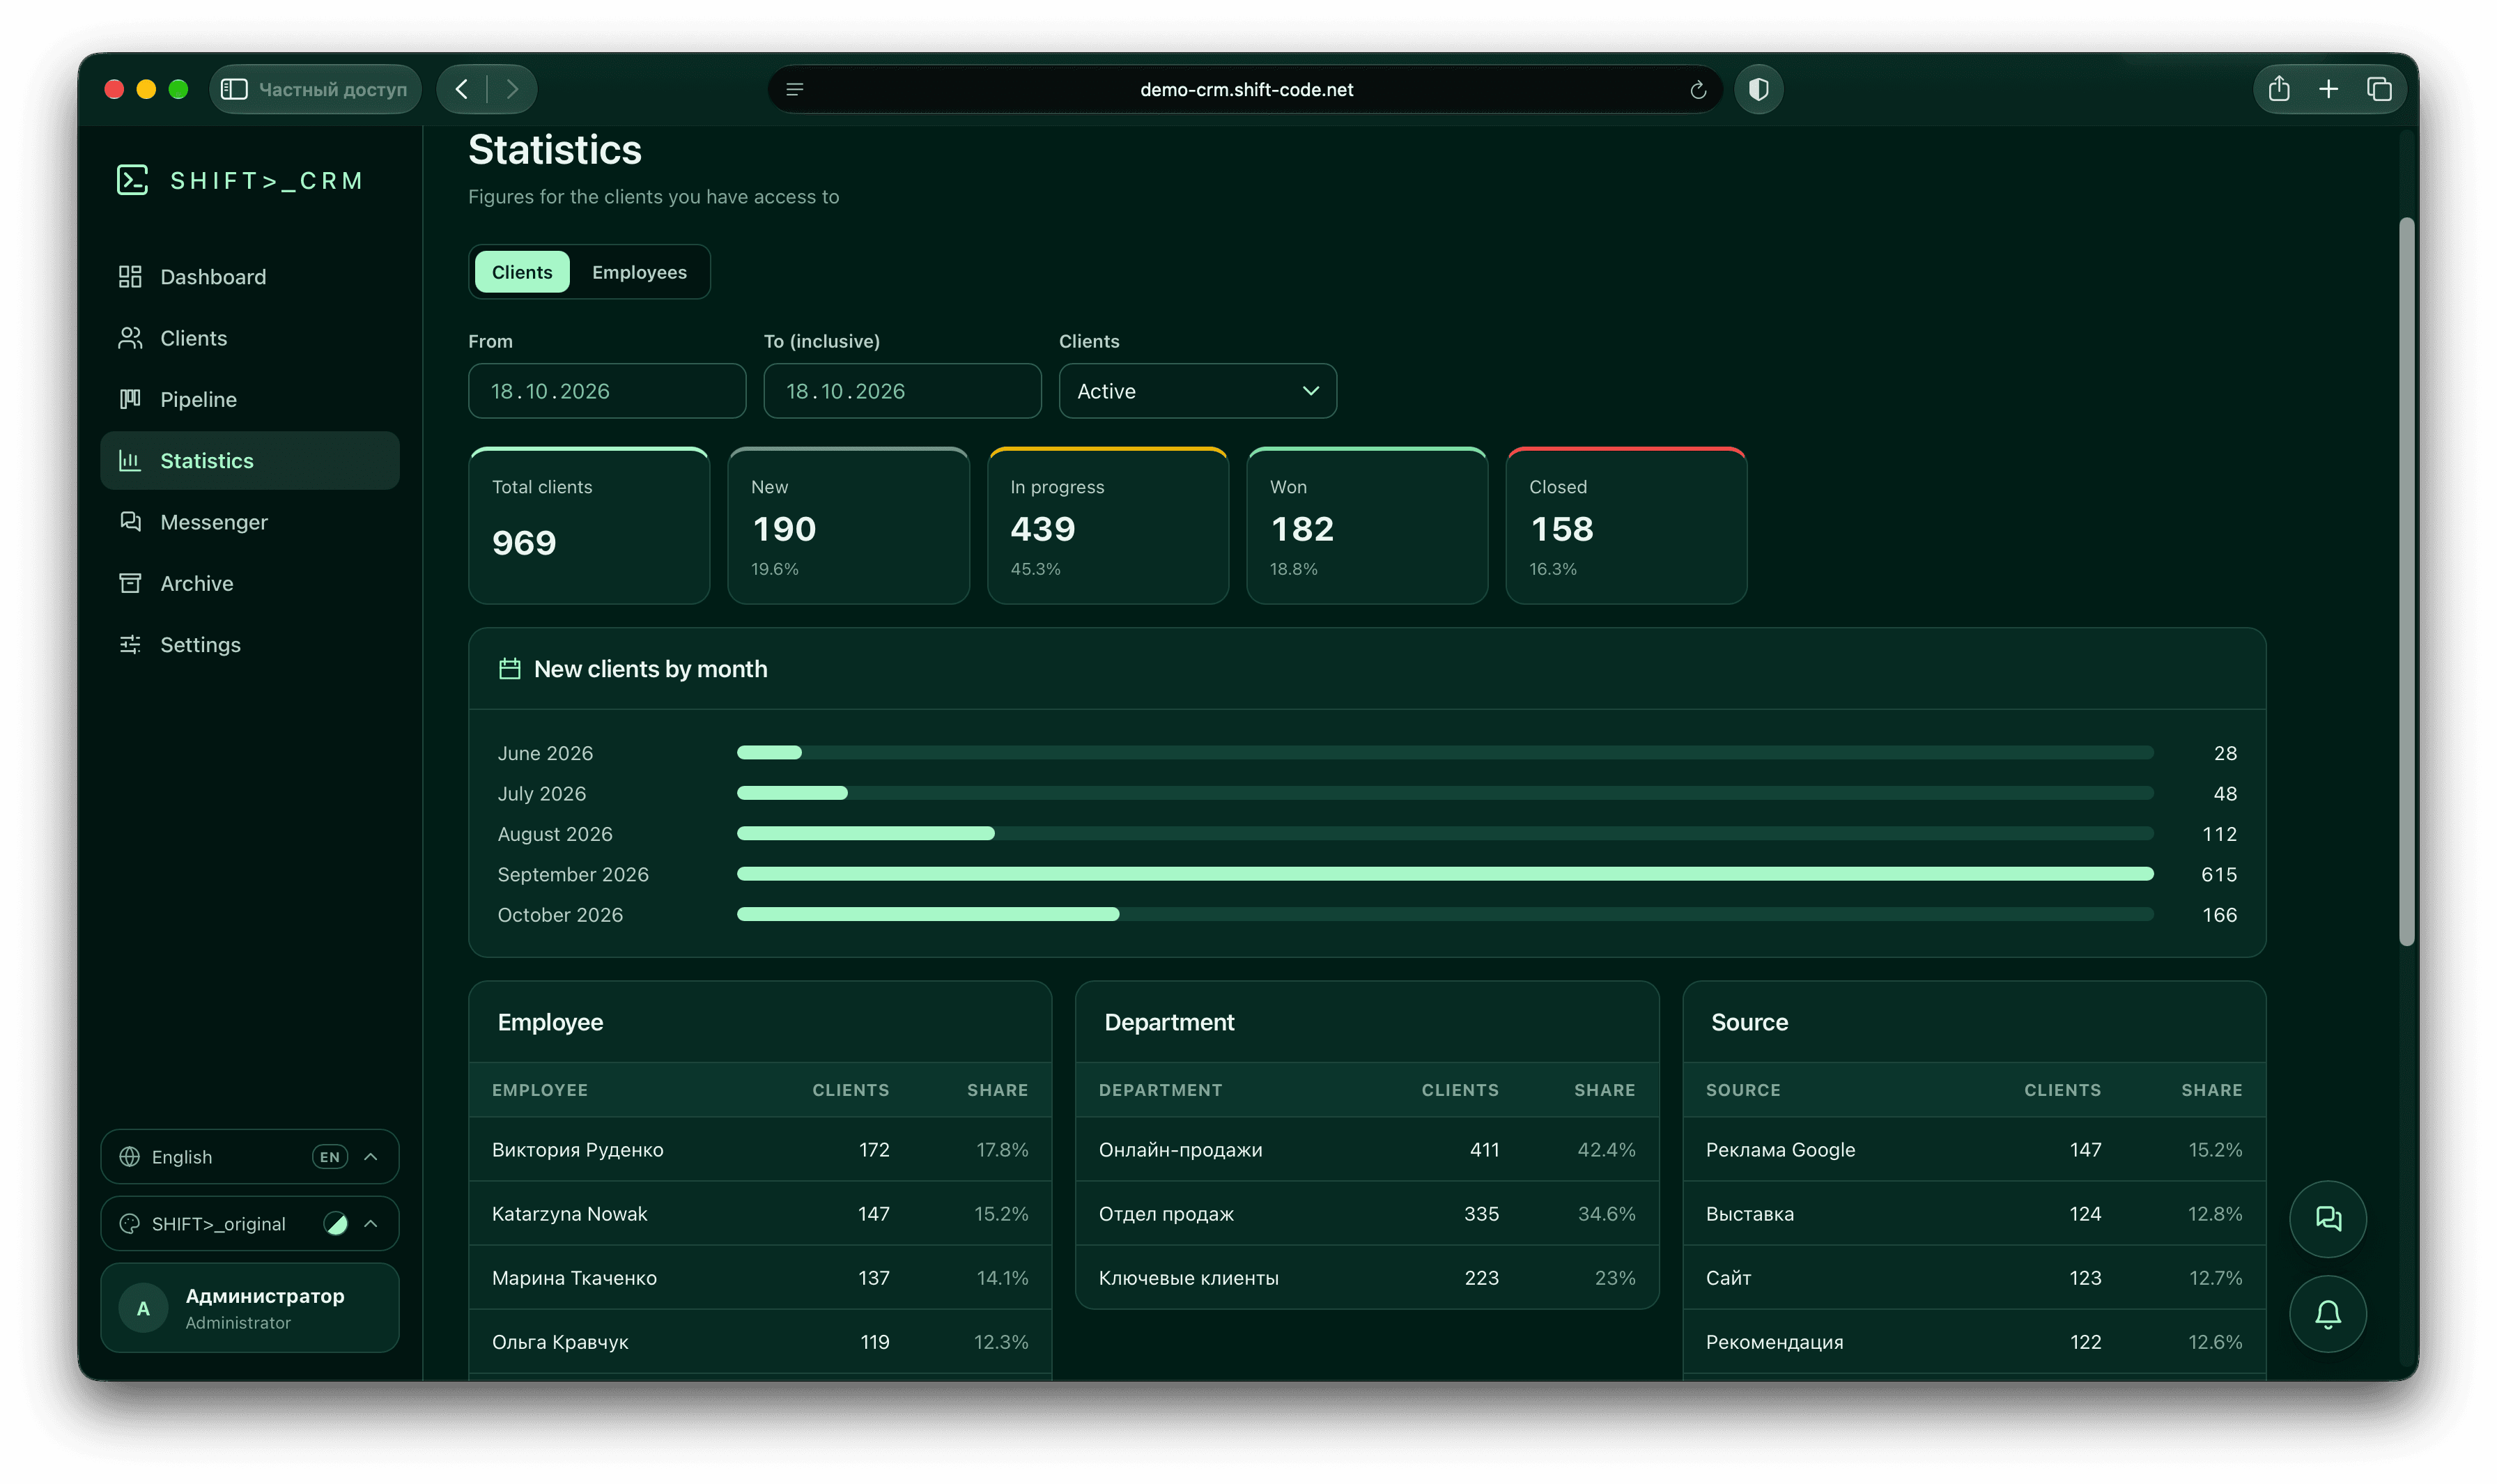Click the October 2026 progress bar
The height and width of the screenshot is (1484, 2497).
pyautogui.click(x=1444, y=914)
